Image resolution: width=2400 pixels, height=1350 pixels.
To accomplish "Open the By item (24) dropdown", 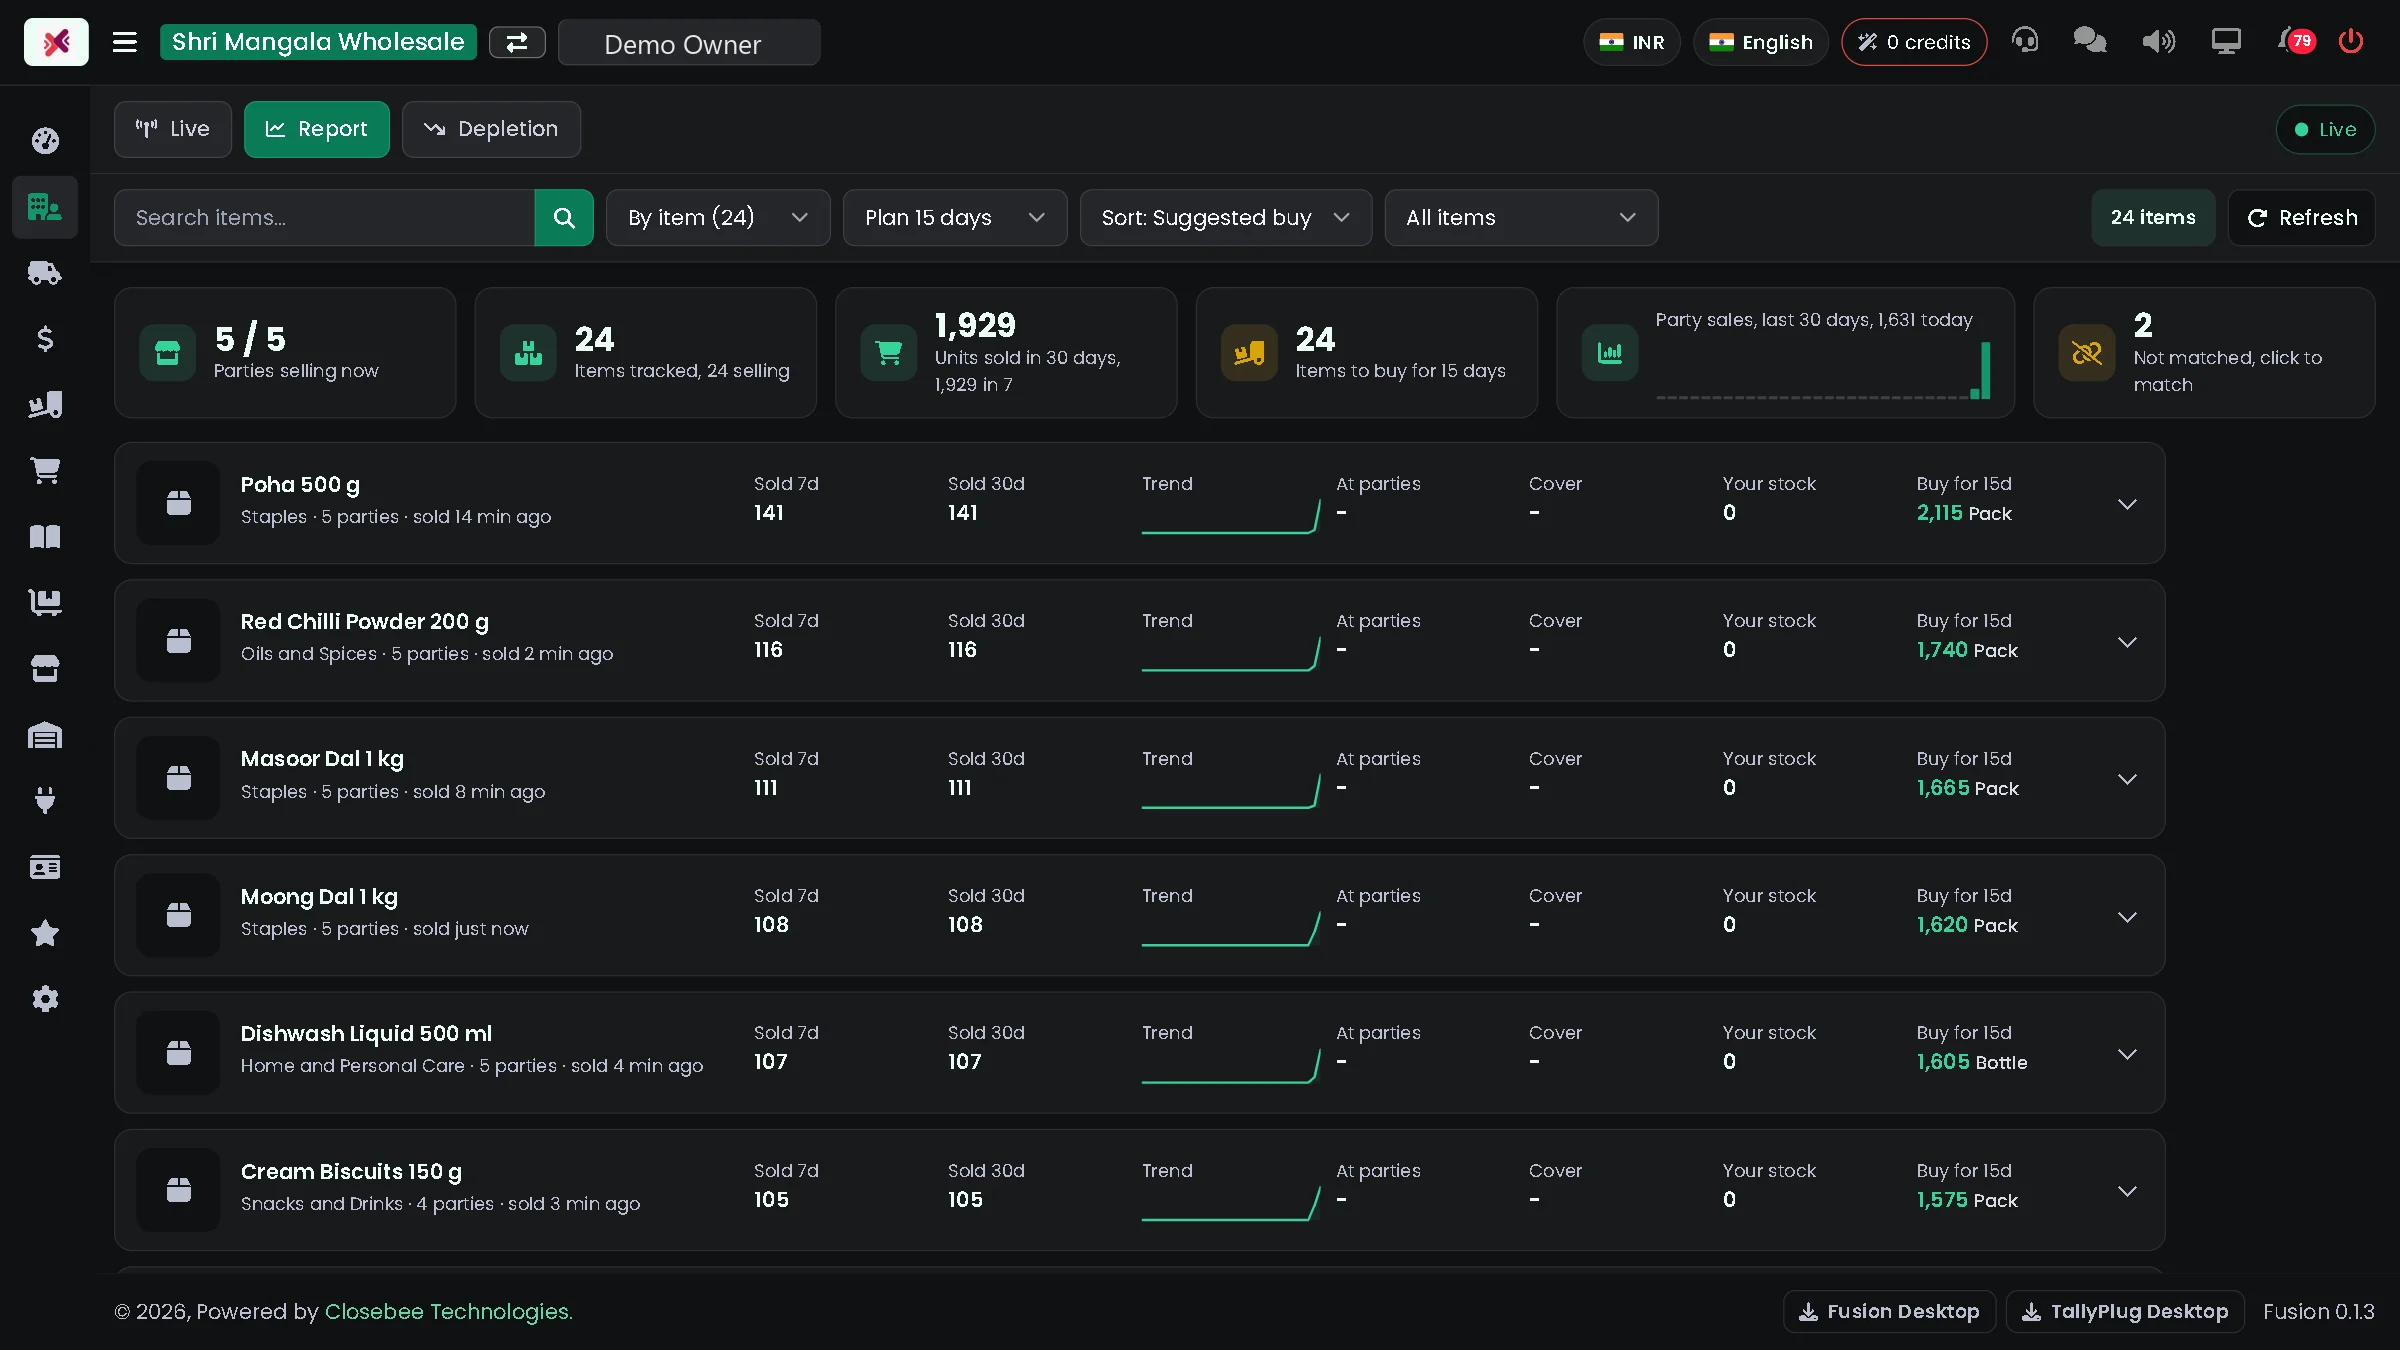I will click(718, 218).
